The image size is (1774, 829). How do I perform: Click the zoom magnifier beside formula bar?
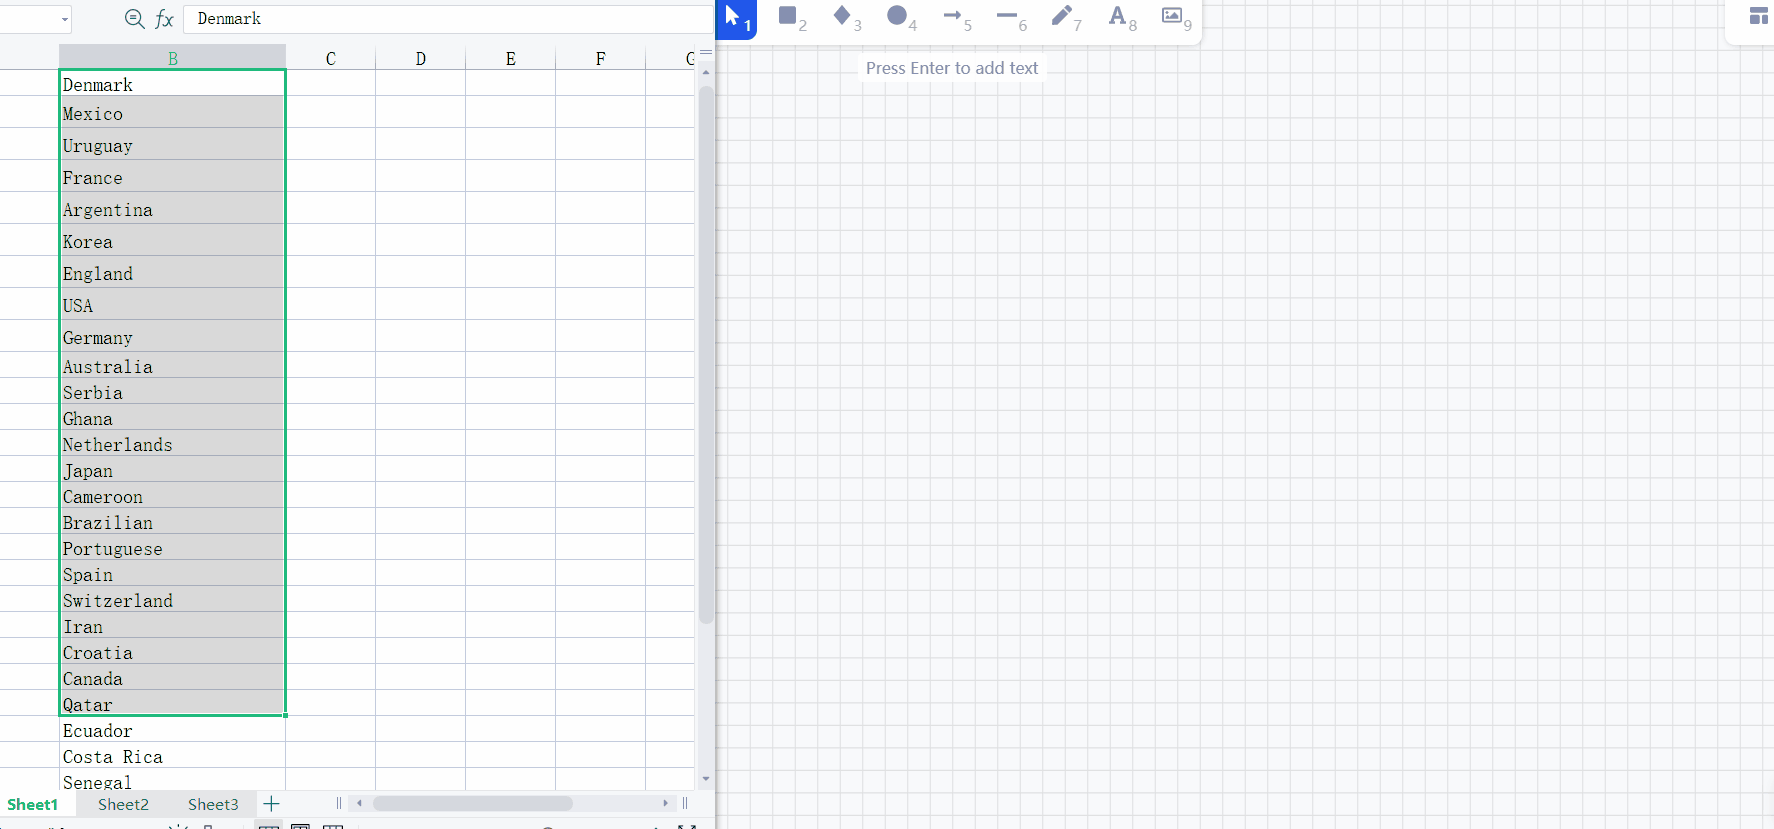click(x=134, y=19)
